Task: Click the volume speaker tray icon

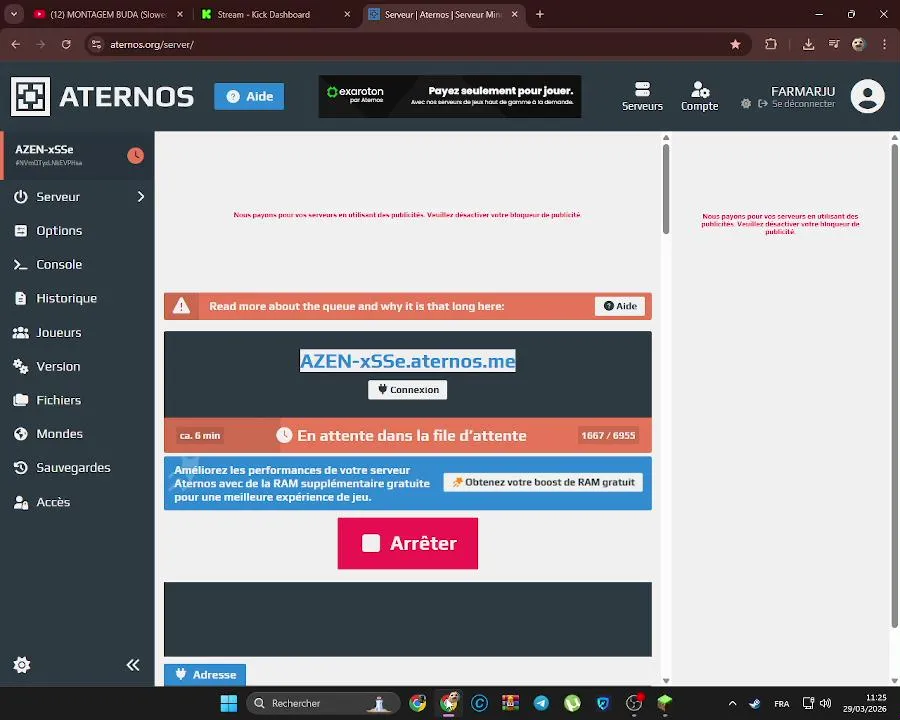Action: 825,703
